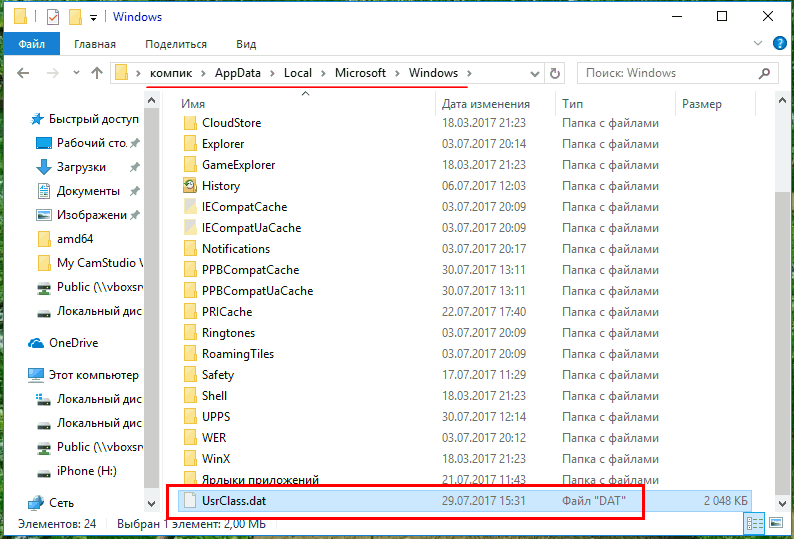Viewport: 794px width, 539px height.
Task: Expand the address bar history dropdown
Action: 534,73
